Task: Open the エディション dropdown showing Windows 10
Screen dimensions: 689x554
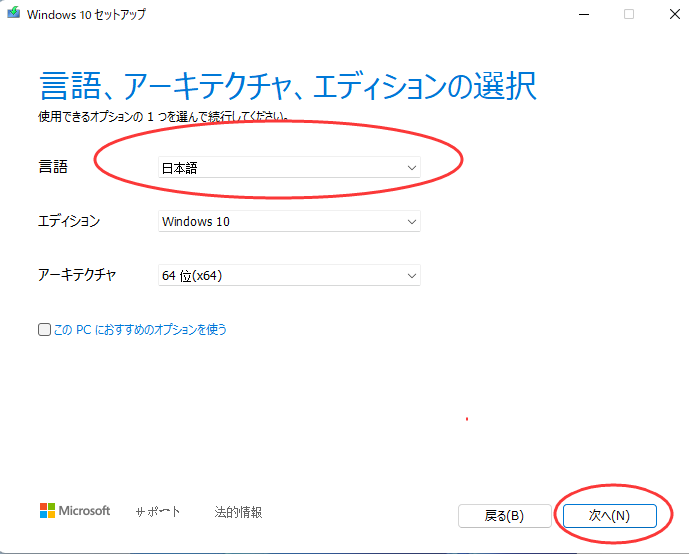Action: [289, 222]
